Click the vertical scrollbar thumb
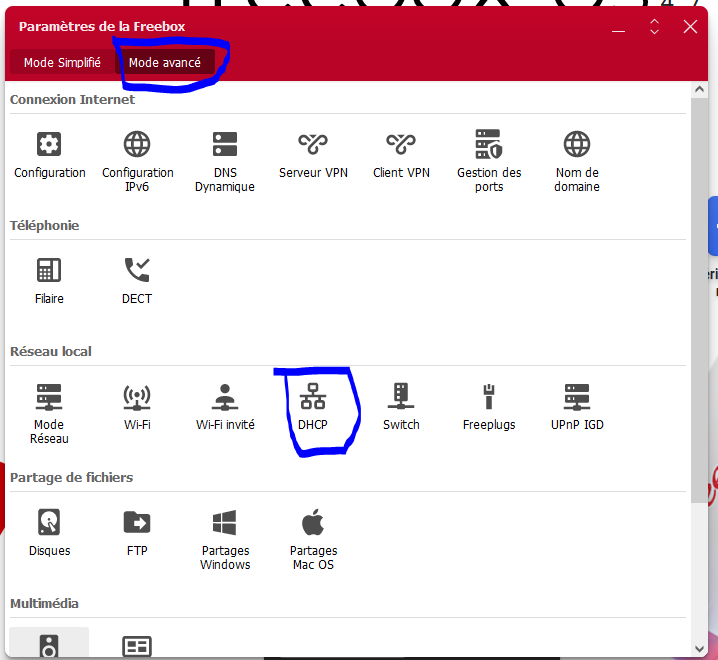This screenshot has width=718, height=660. tap(699, 300)
